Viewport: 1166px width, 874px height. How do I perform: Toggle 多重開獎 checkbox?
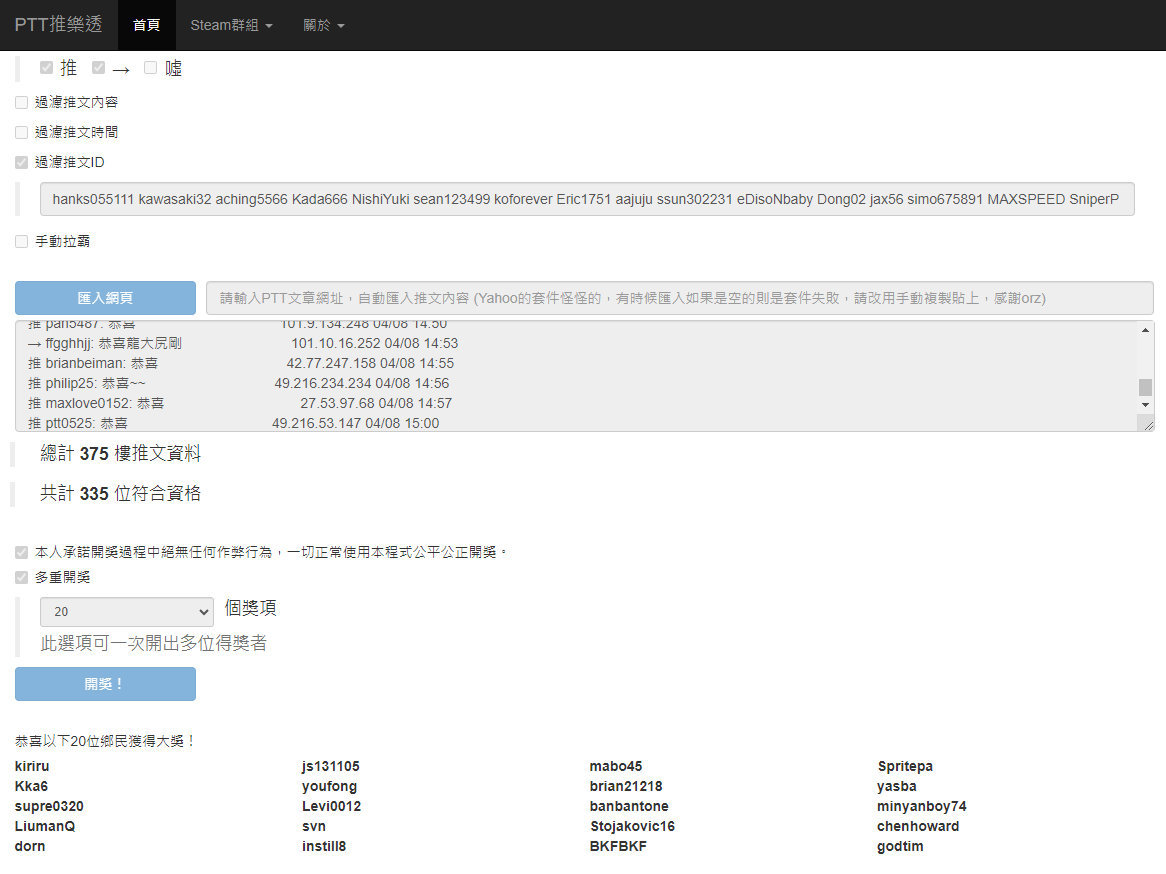point(22,577)
